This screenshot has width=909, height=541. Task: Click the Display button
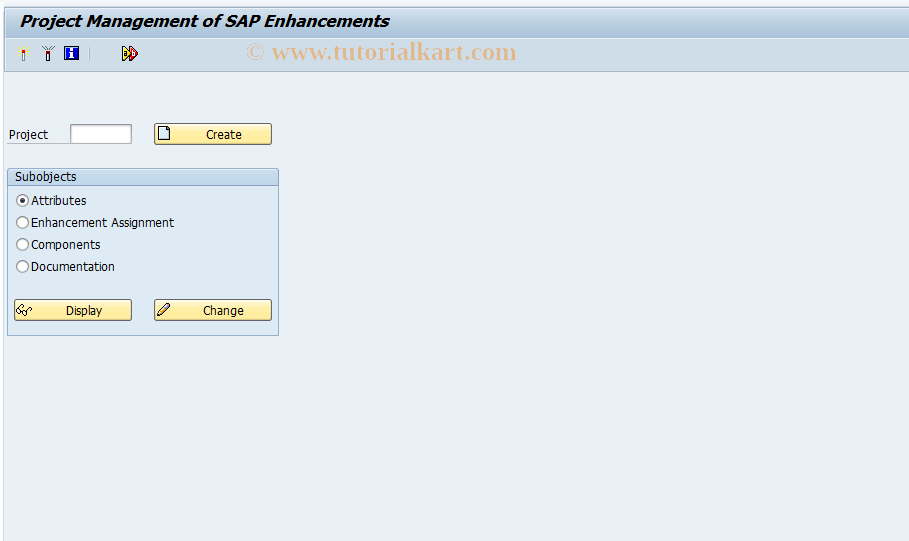[73, 310]
